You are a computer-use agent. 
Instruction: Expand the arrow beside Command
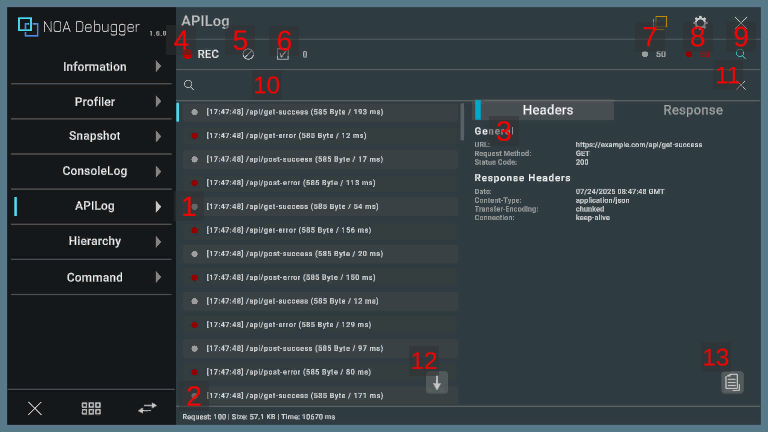click(x=158, y=277)
